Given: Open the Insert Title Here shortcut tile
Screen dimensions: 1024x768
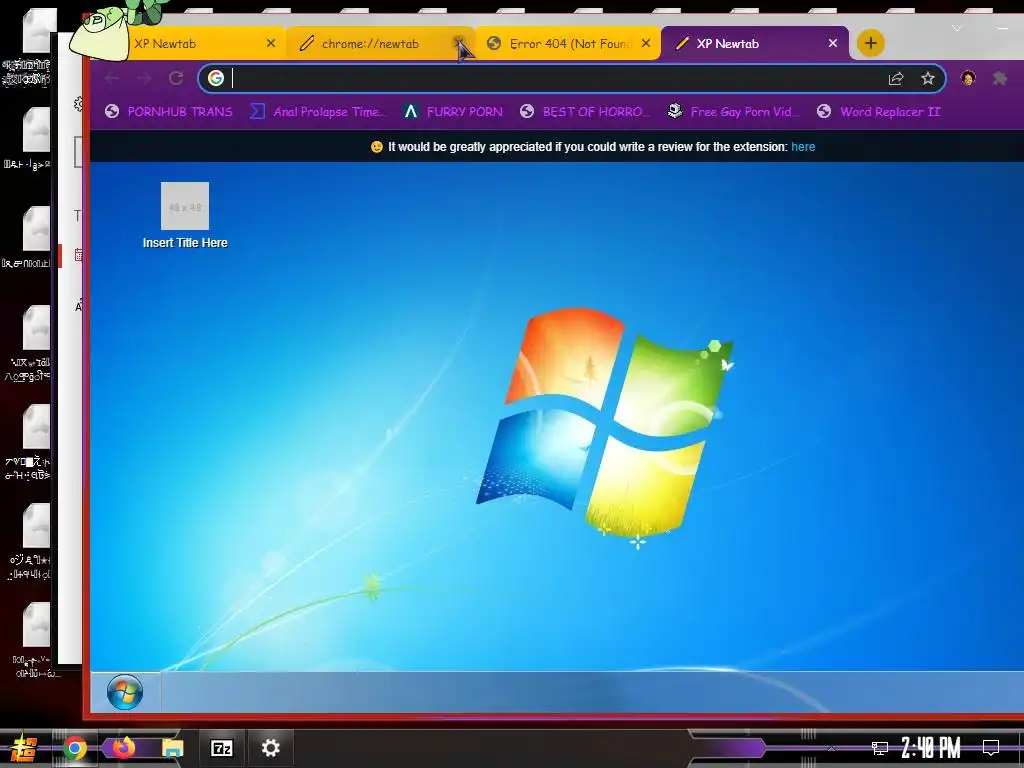Looking at the screenshot, I should click(185, 216).
